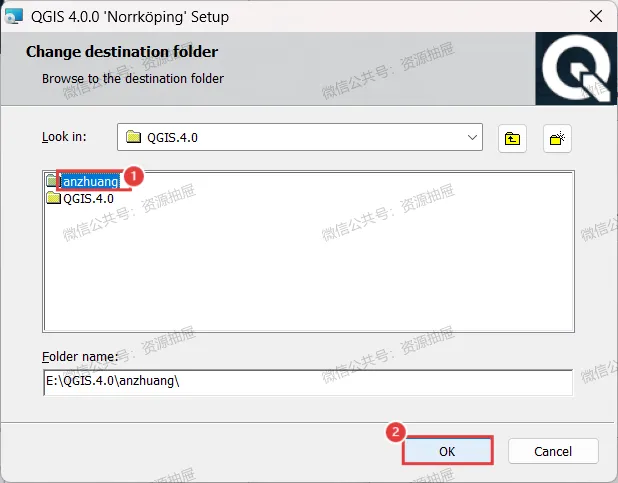Click the Folder name label
Screen dimensions: 618x483
pyautogui.click(x=80, y=356)
